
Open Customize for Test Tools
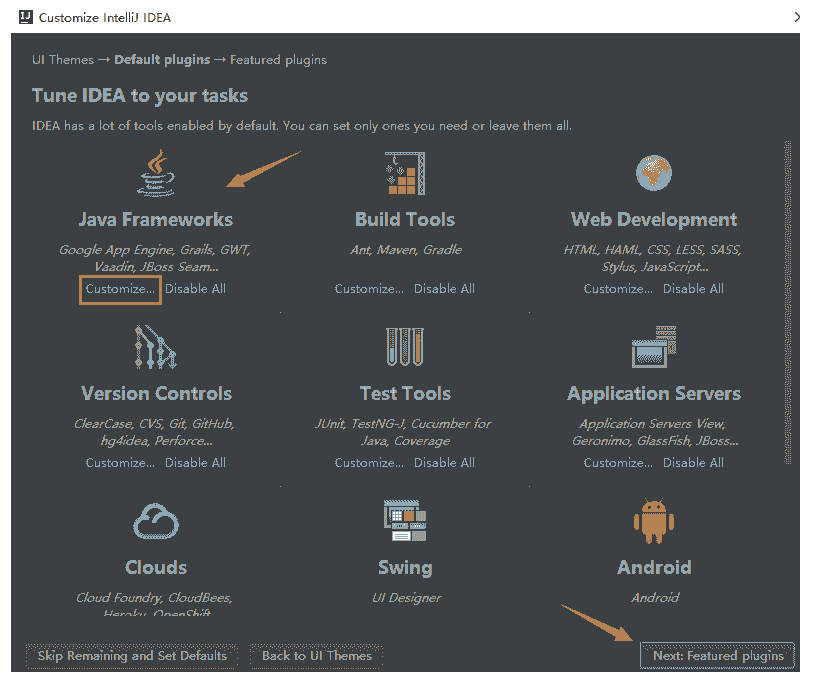(x=369, y=463)
